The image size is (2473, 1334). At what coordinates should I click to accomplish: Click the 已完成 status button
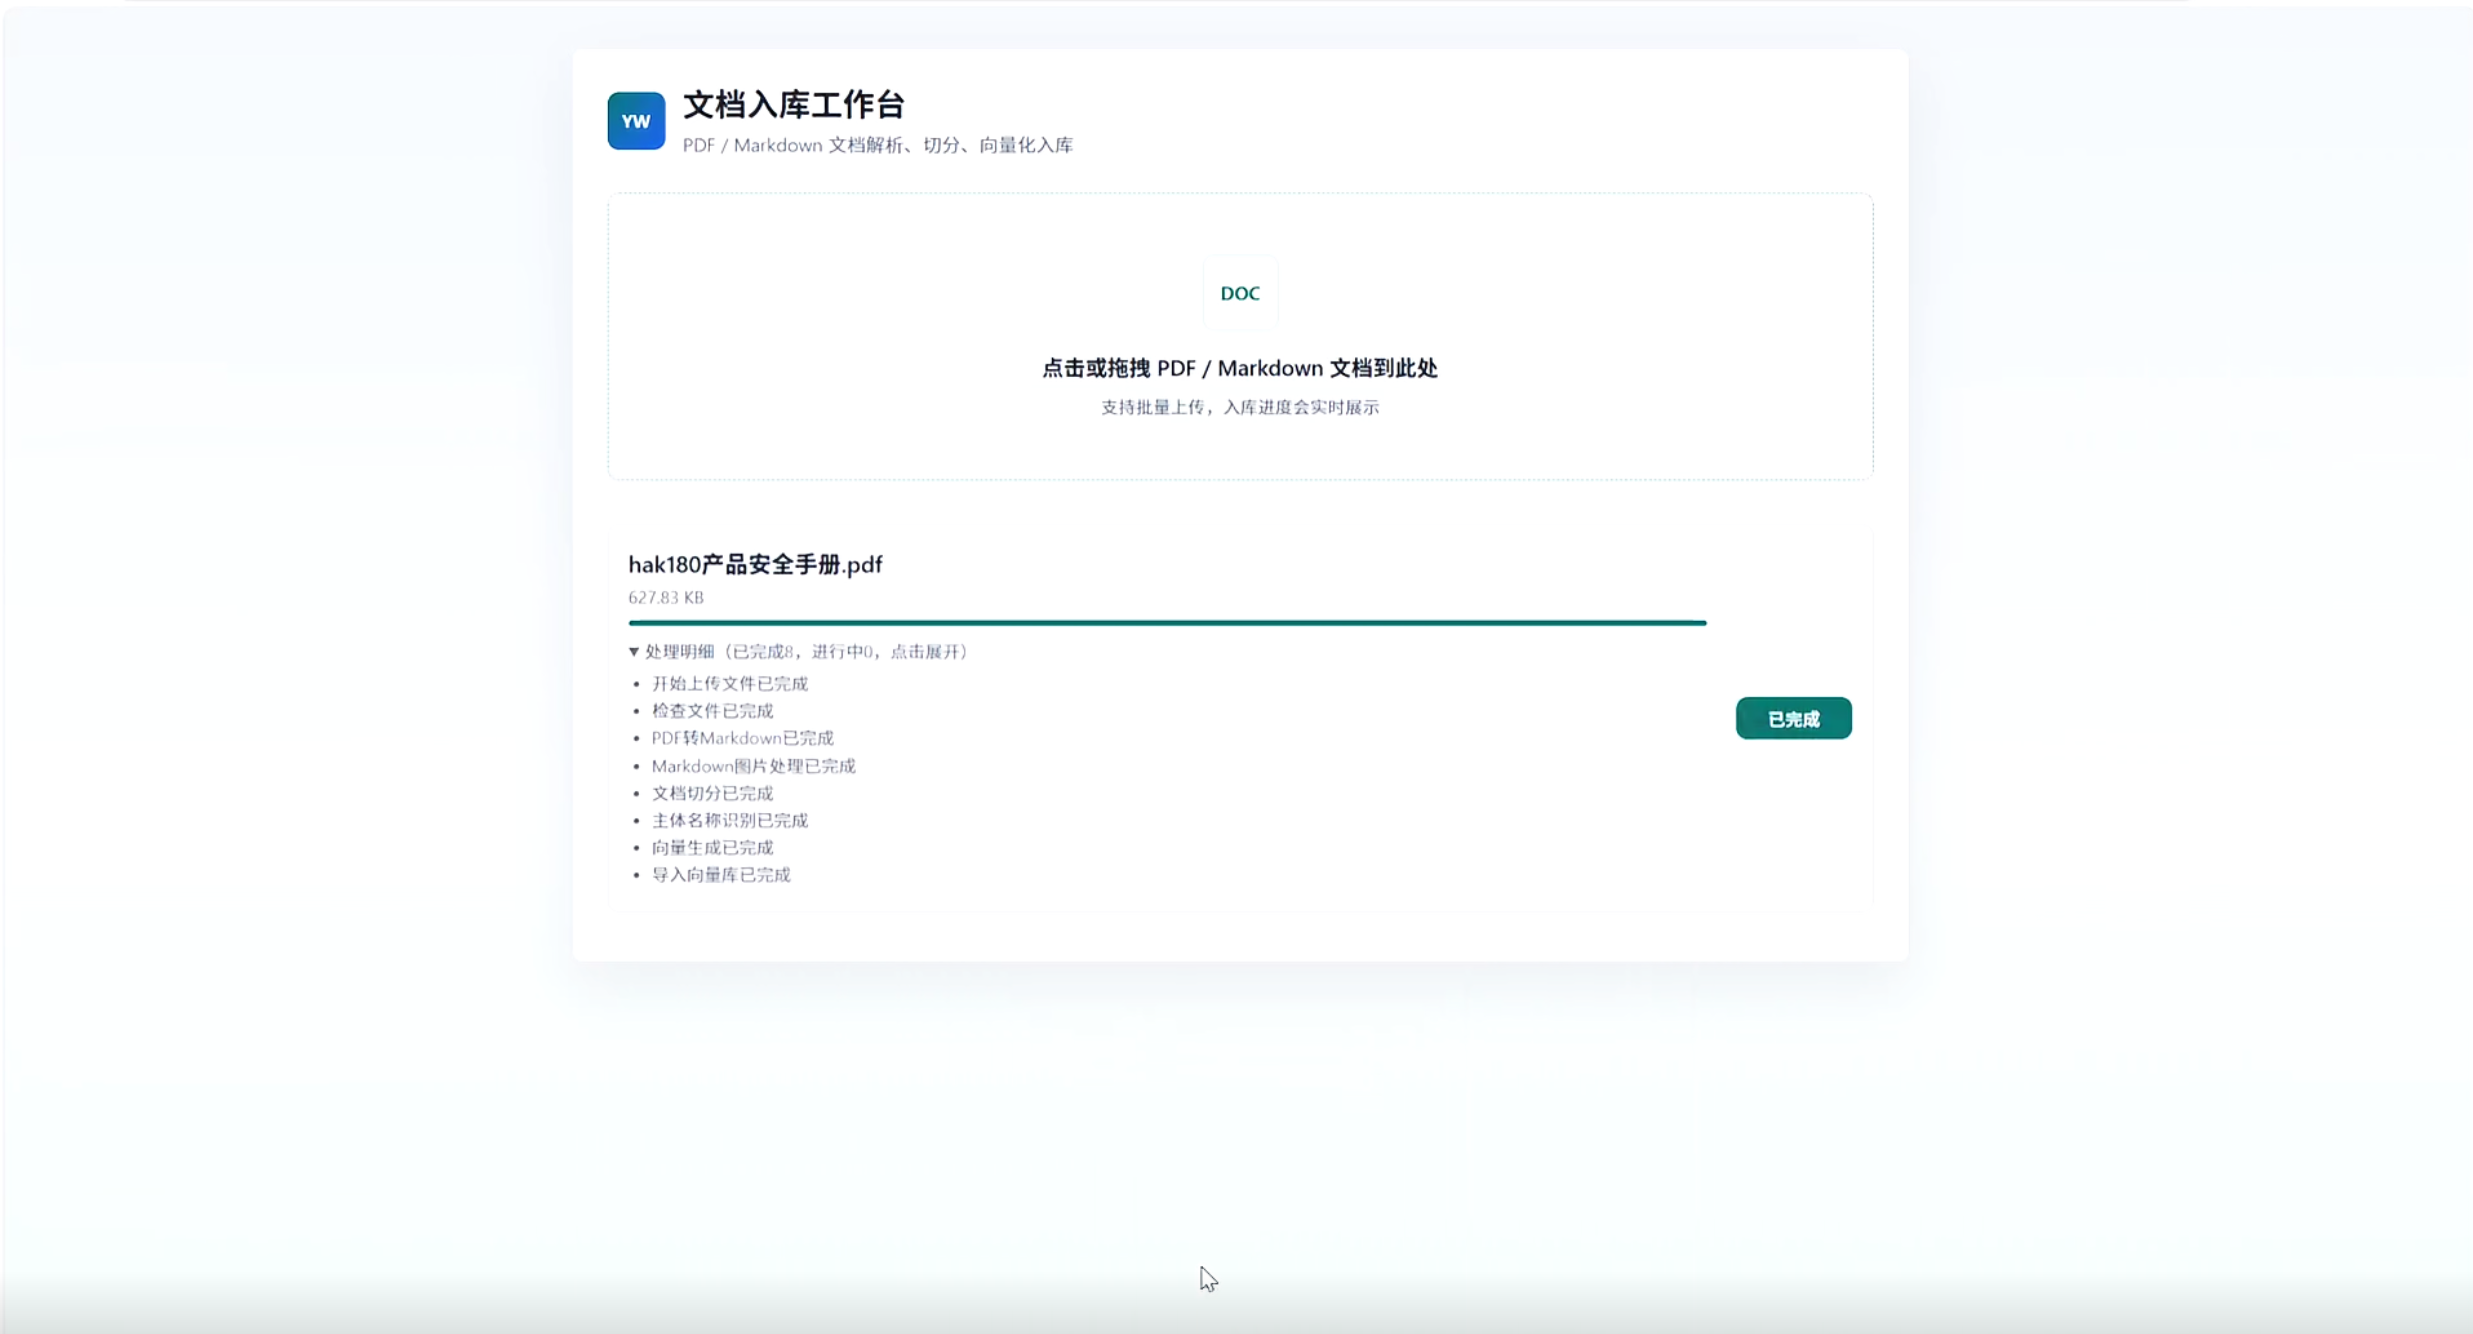1793,719
